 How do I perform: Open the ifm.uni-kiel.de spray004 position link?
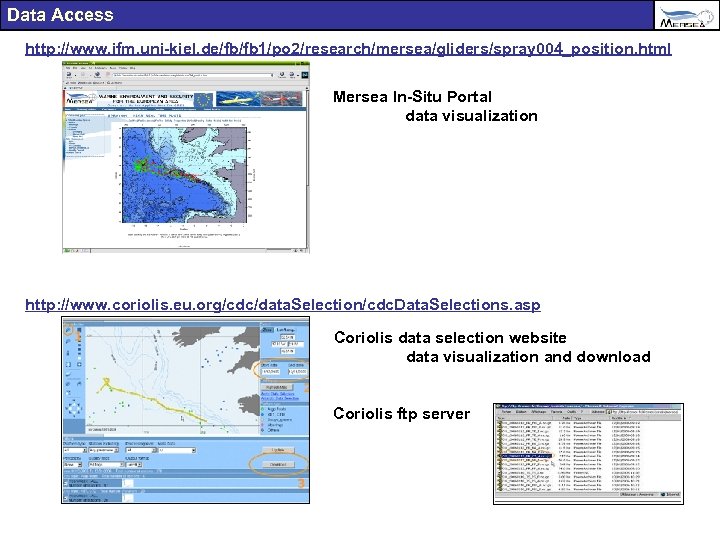(348, 49)
